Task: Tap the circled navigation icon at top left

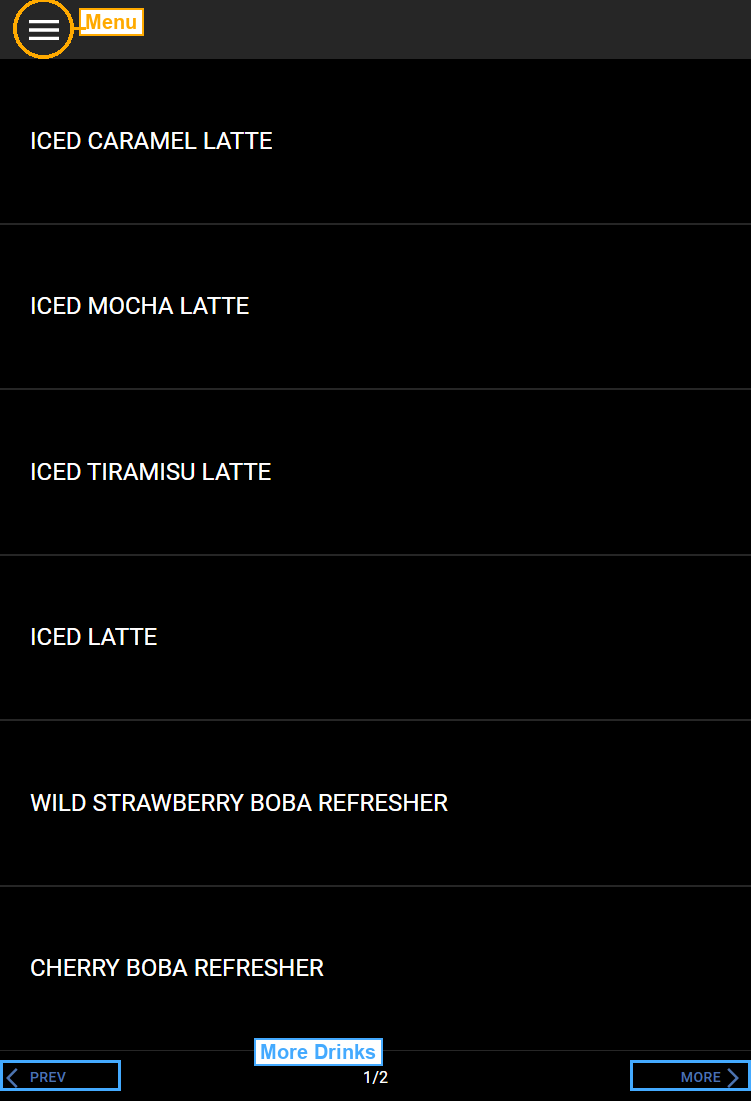Action: tap(43, 29)
